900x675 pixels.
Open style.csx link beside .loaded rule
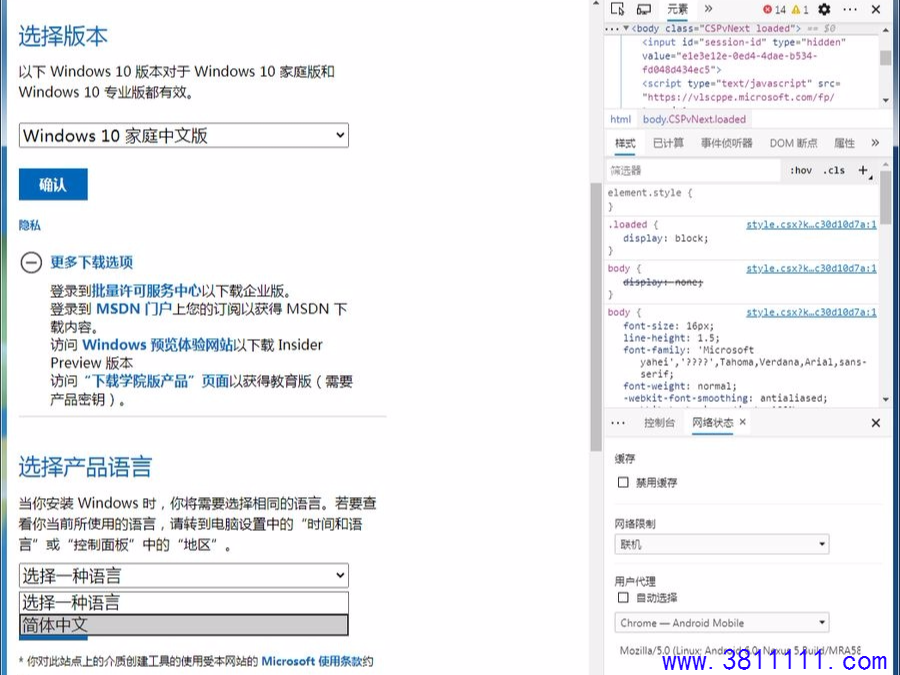point(811,224)
